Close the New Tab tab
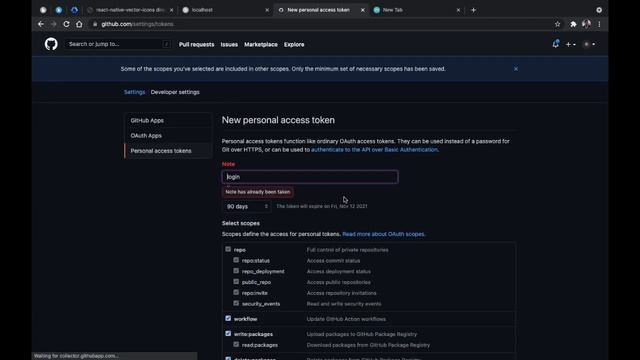 tap(458, 10)
